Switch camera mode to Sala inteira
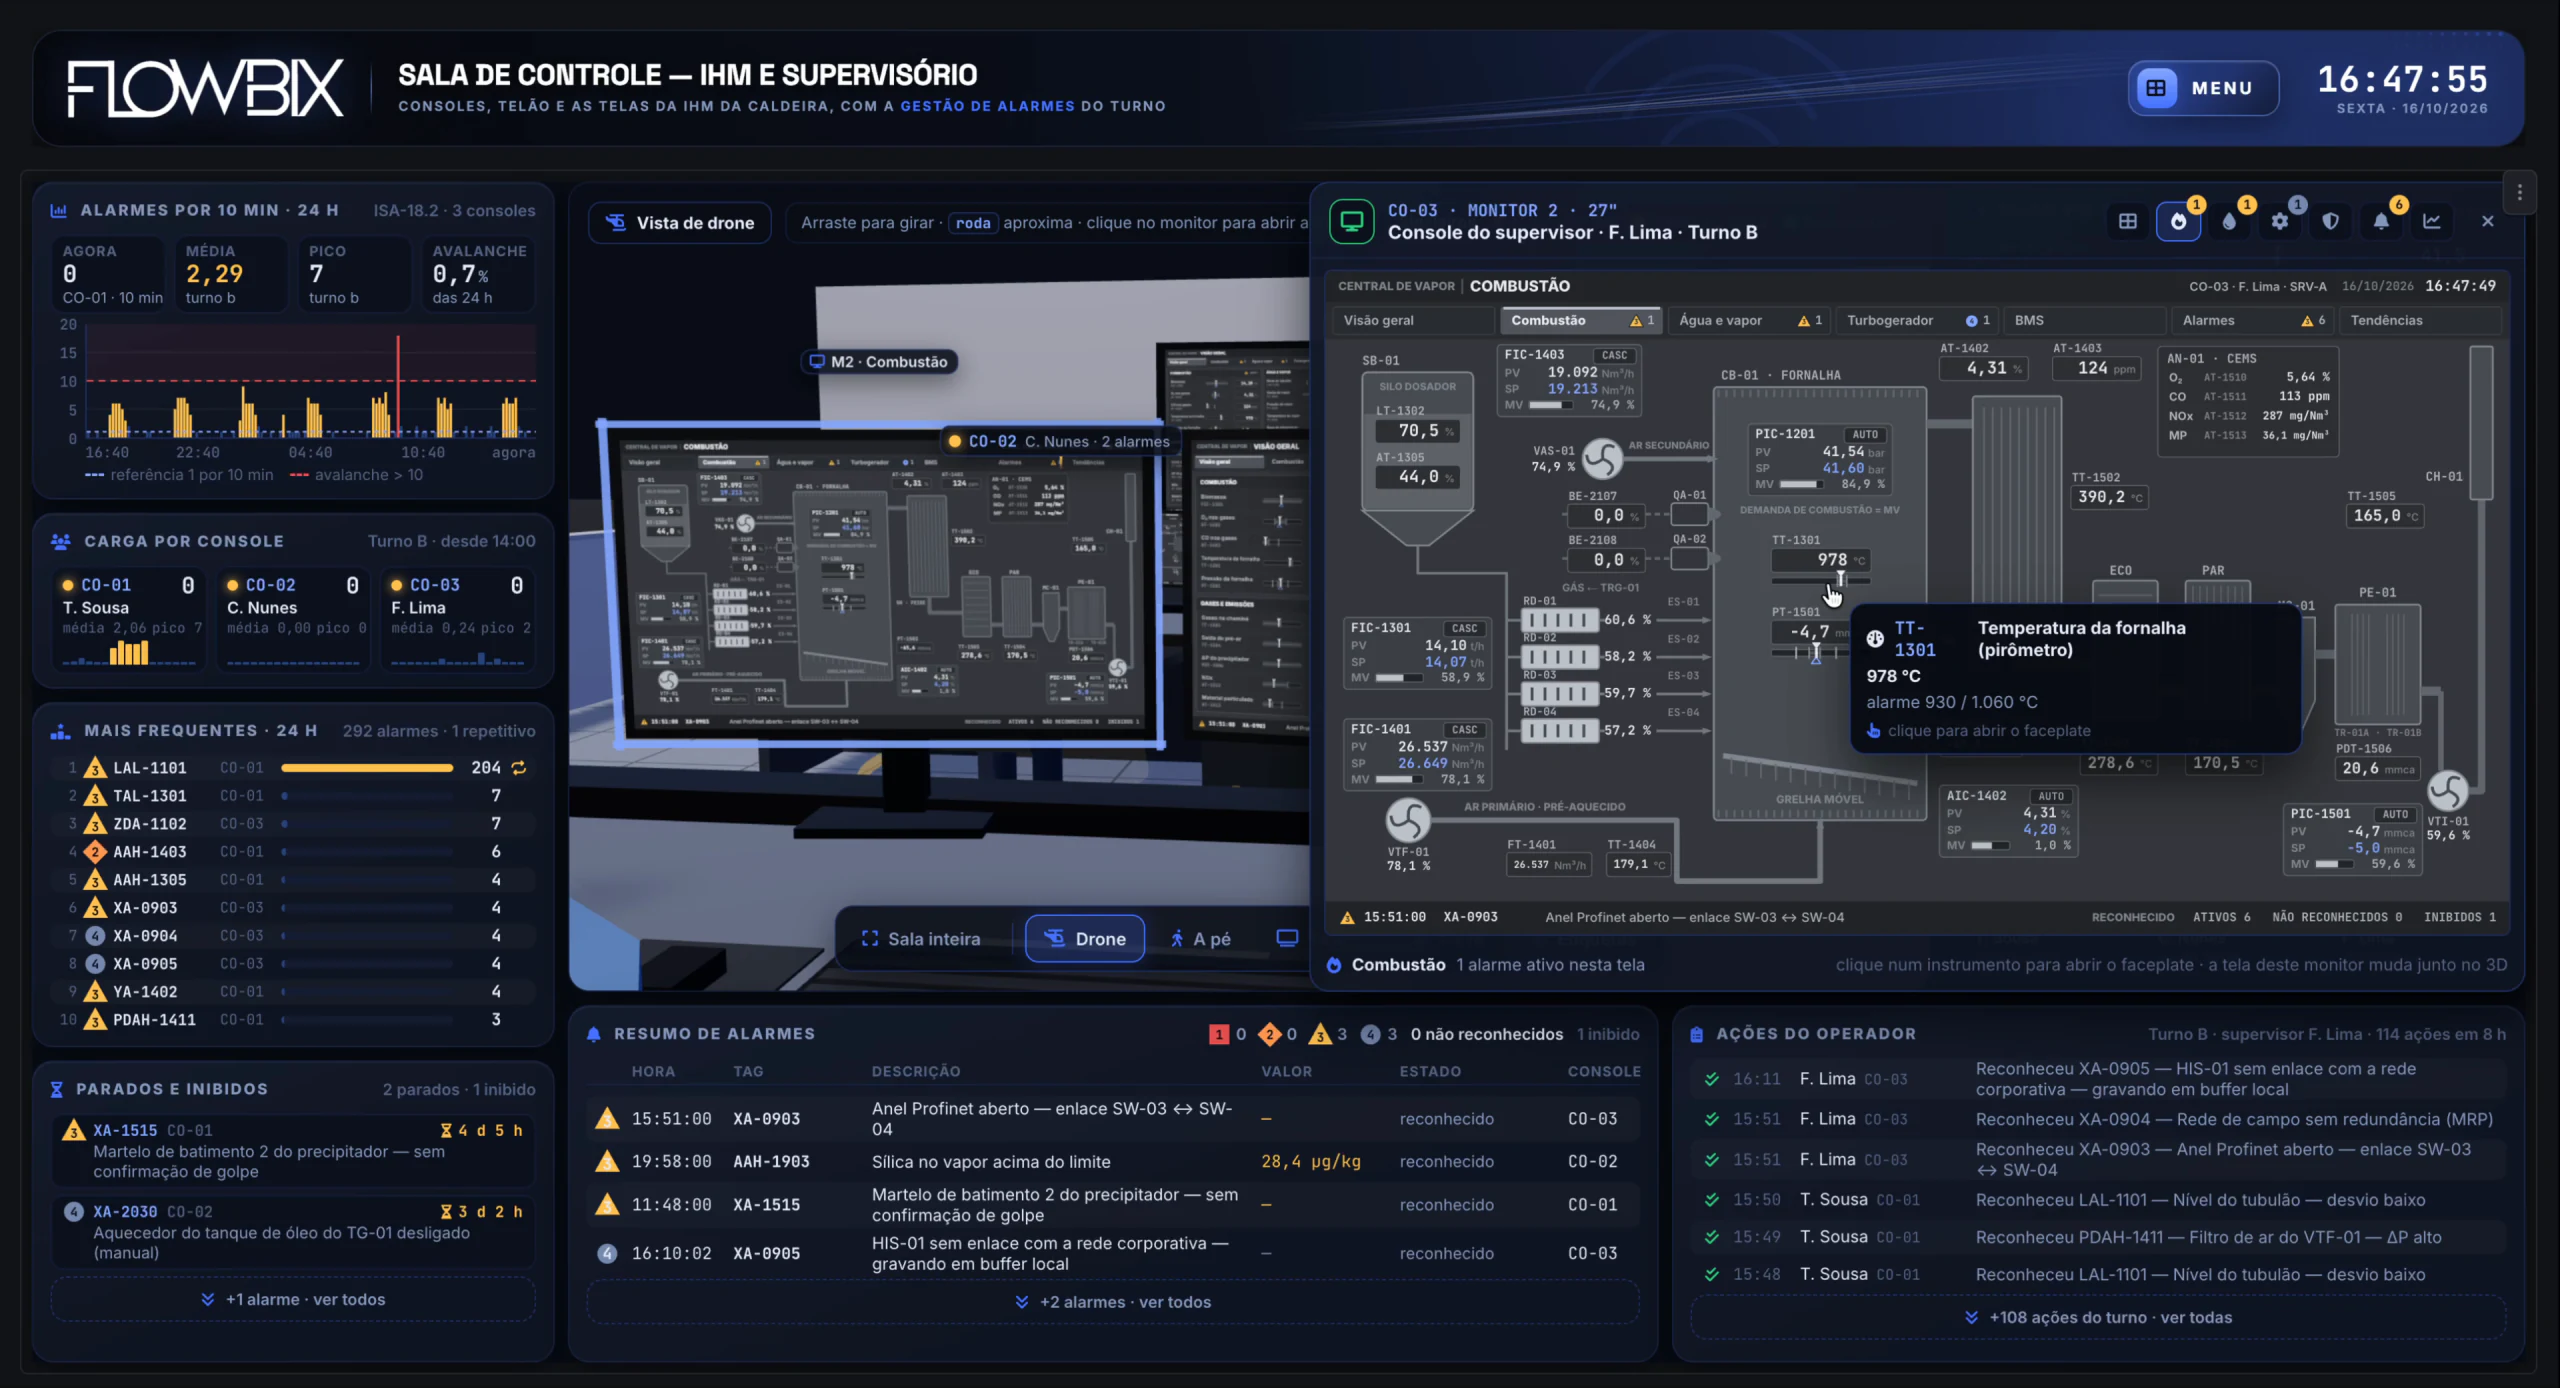This screenshot has height=1388, width=2560. click(x=921, y=938)
